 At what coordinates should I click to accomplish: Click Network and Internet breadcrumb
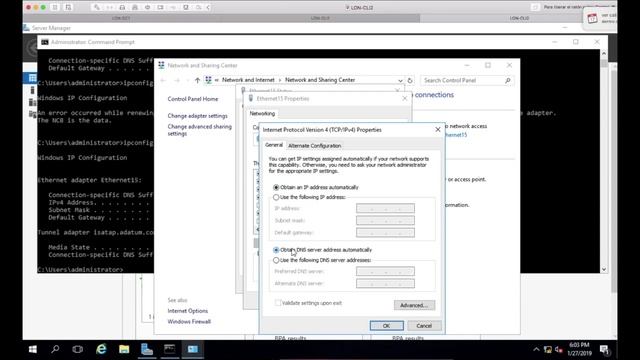(x=248, y=80)
